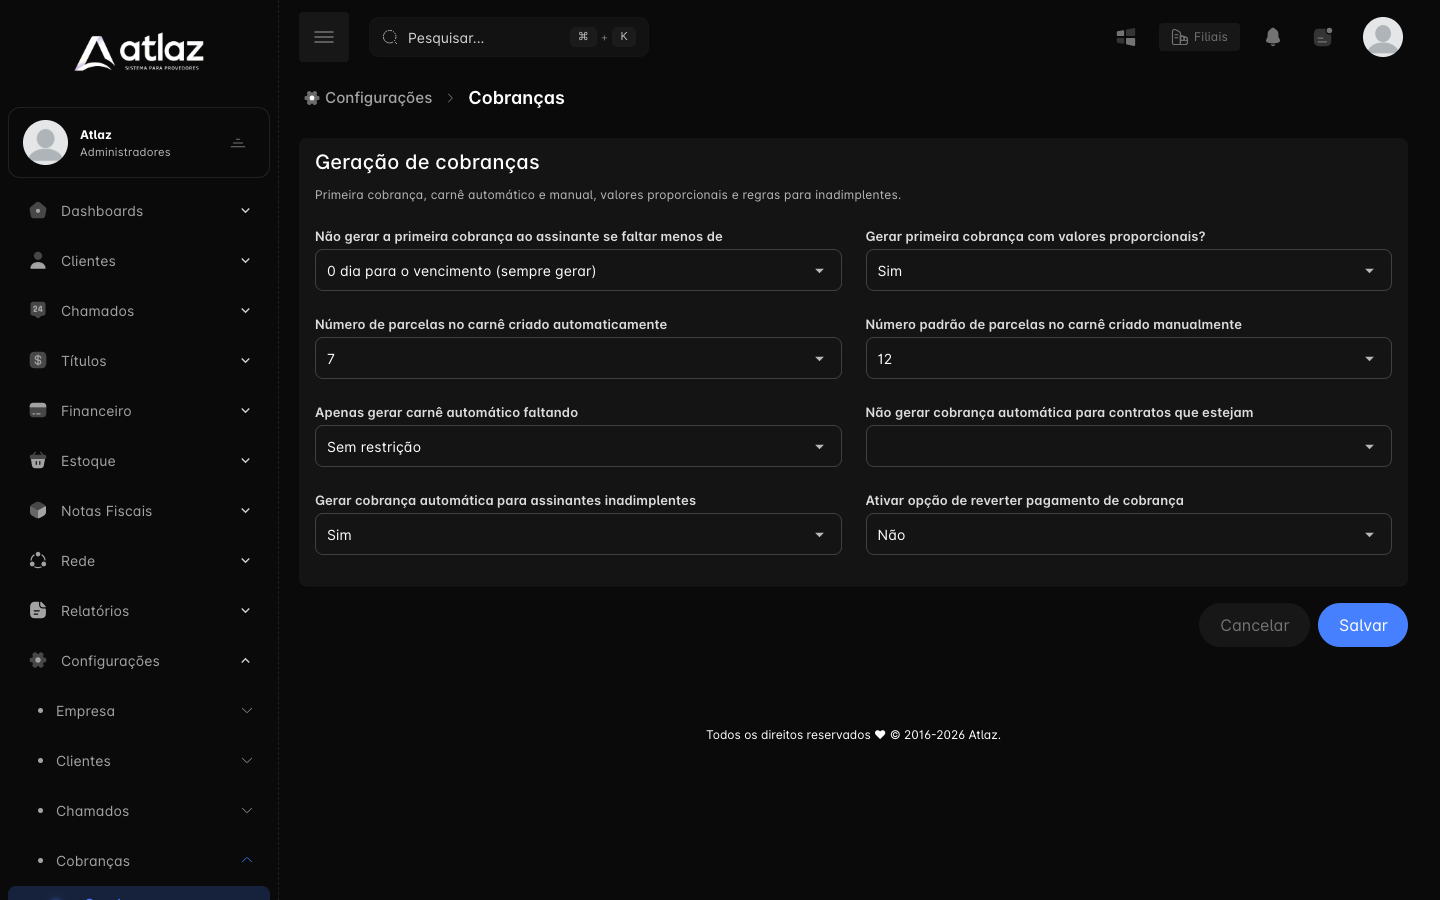Click the Relatórios document icon
This screenshot has height=900, width=1440.
38,610
